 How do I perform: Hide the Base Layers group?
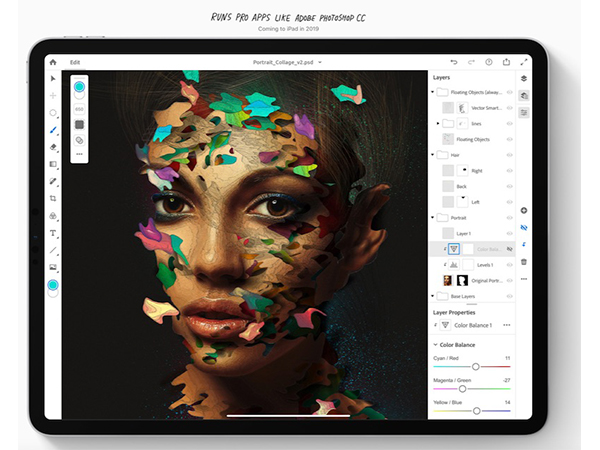click(509, 296)
